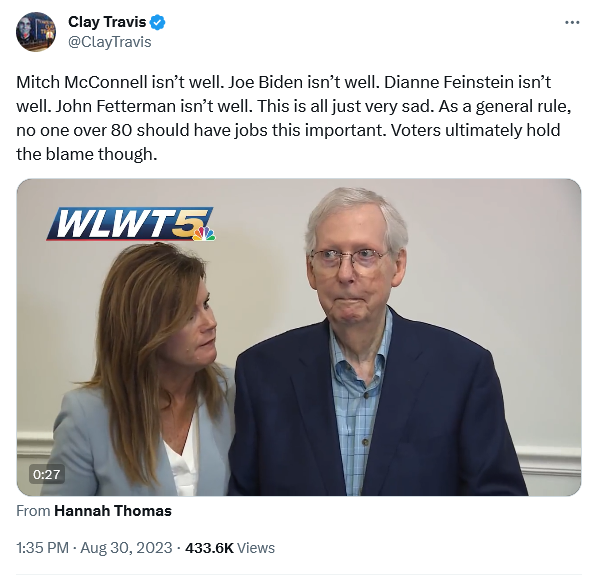598x577 pixels.
Task: Click the tweet text starting with "Mitch McConnell isn't well"
Action: [x=294, y=118]
